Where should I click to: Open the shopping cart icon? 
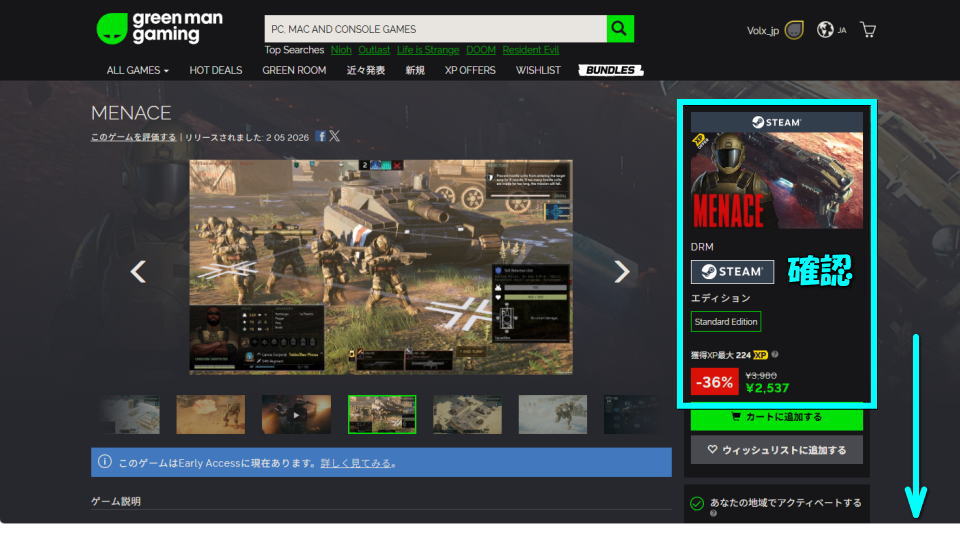point(868,30)
